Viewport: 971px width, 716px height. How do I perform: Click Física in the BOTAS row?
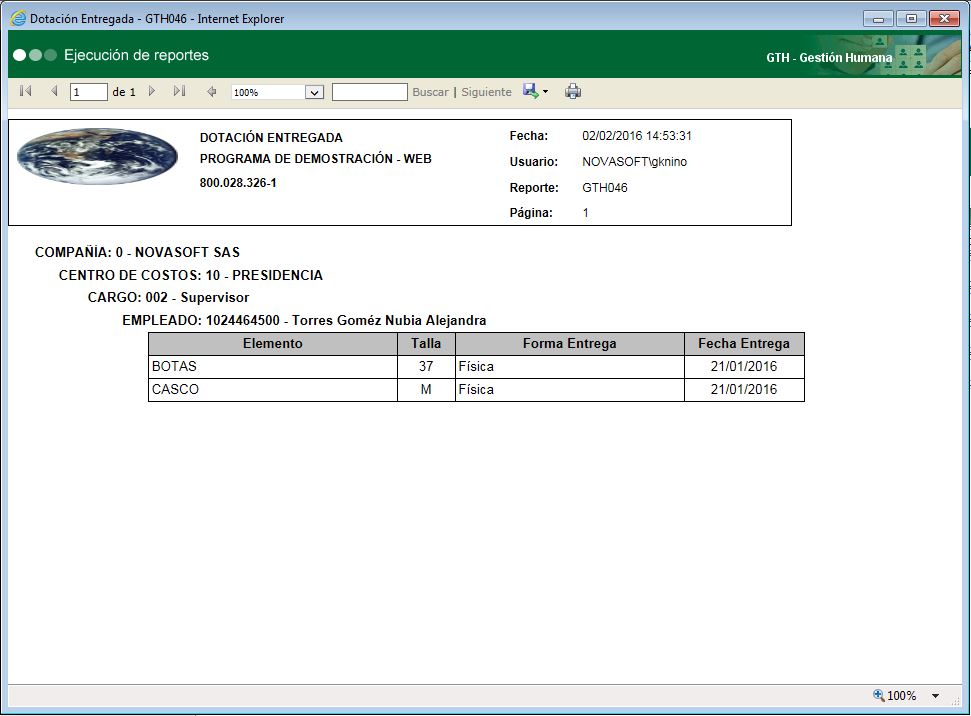(570, 366)
